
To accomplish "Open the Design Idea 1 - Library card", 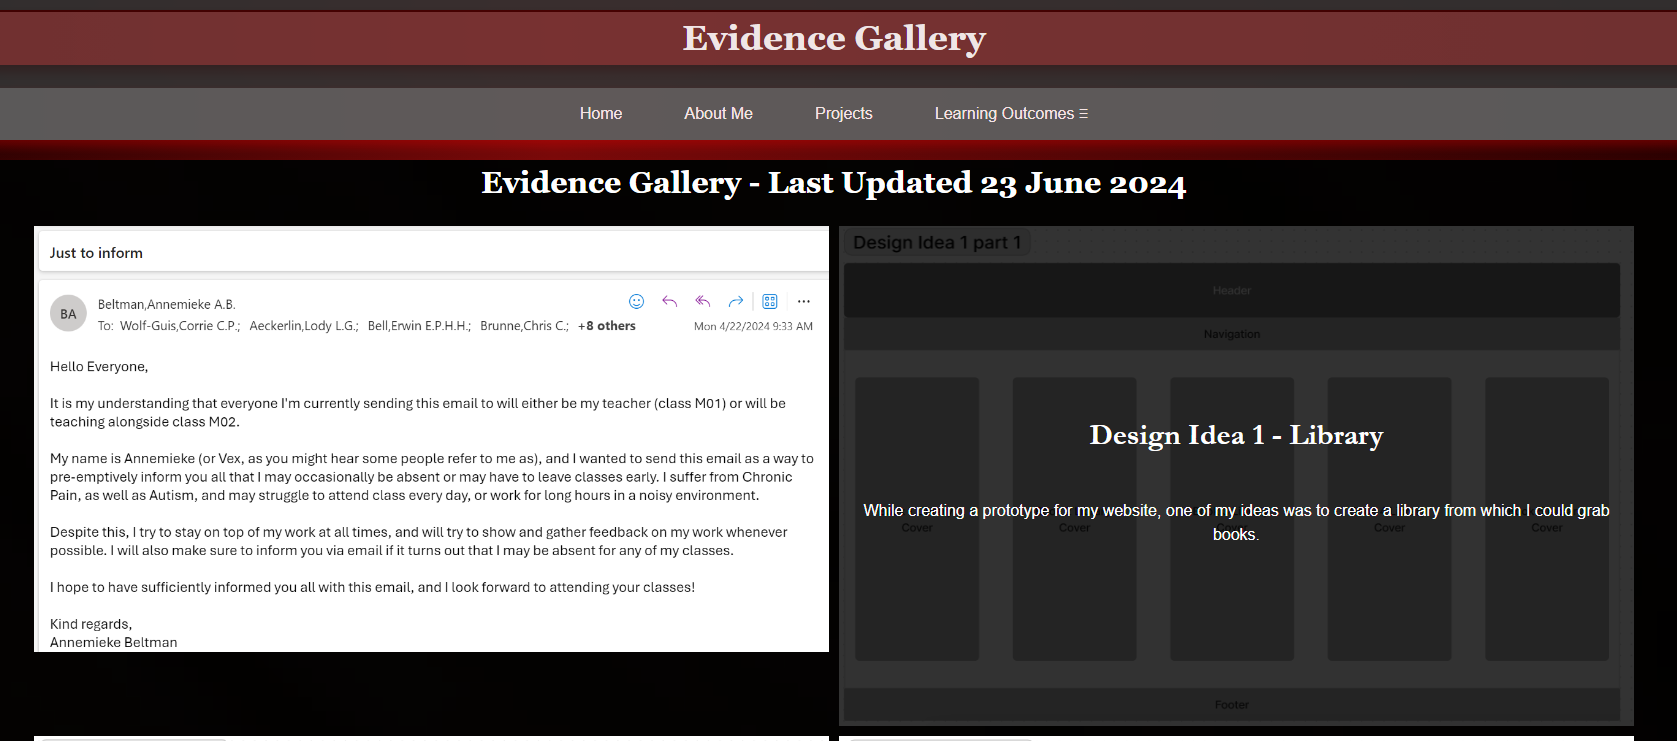I will [x=1236, y=476].
